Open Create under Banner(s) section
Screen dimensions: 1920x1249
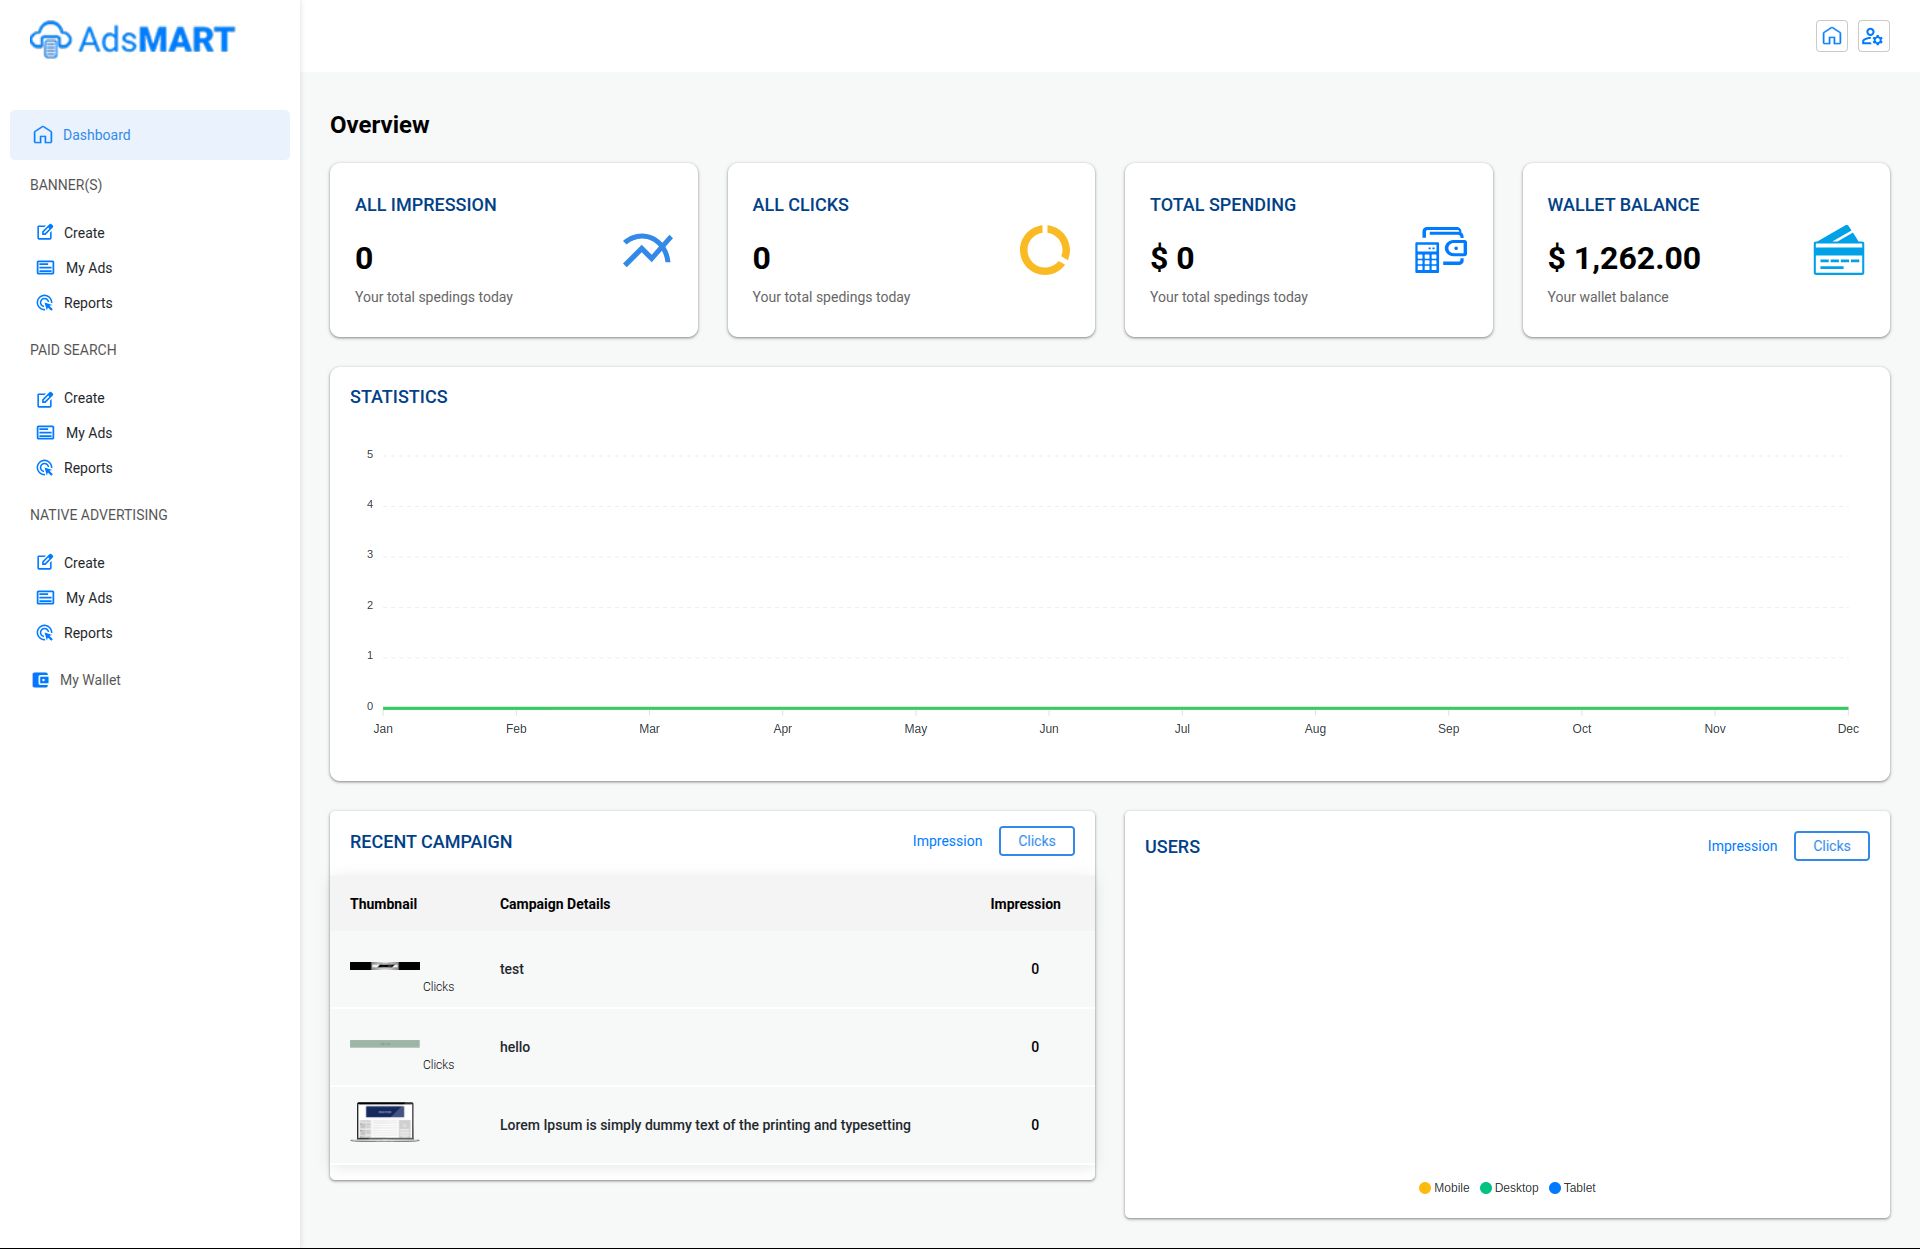click(84, 233)
